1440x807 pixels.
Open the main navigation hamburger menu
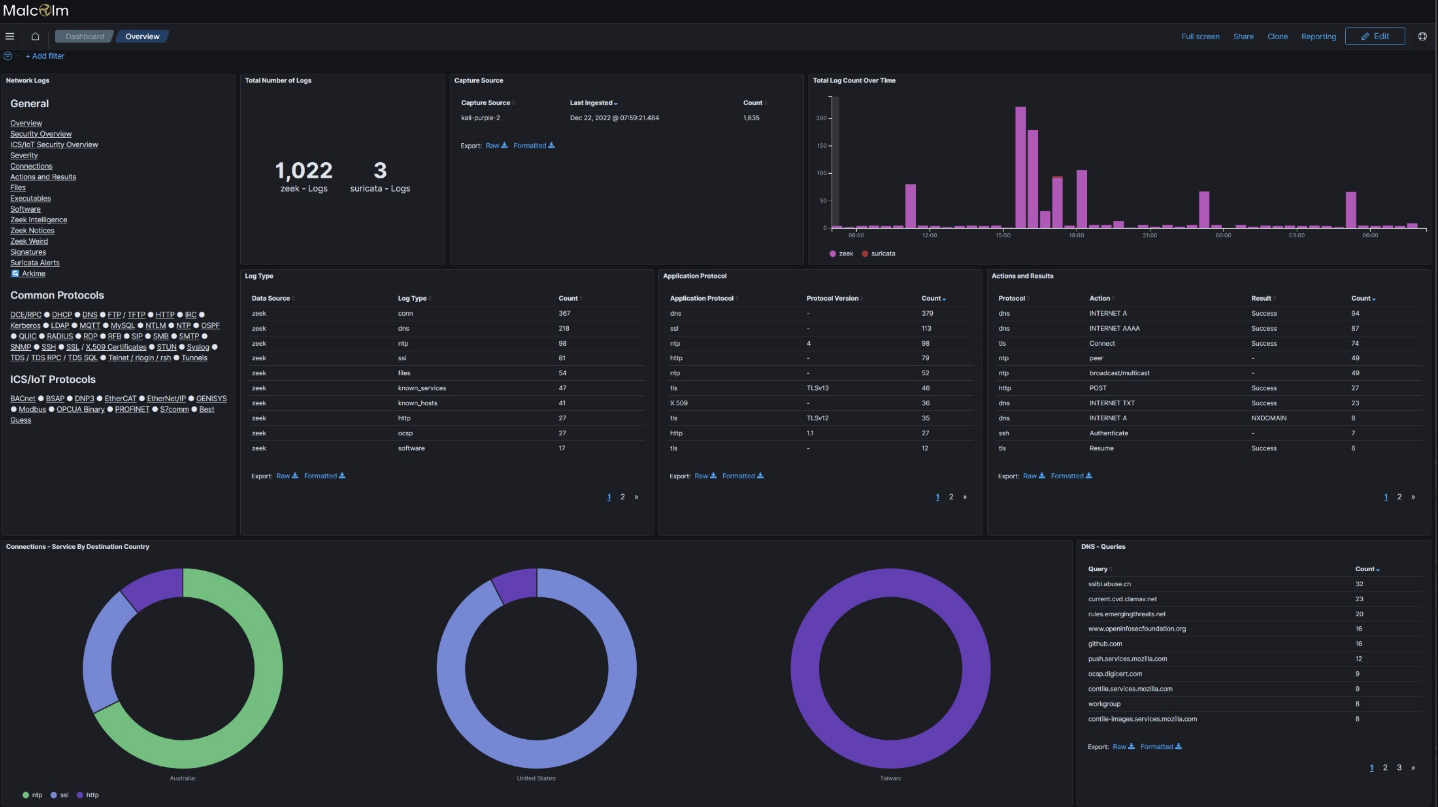pyautogui.click(x=10, y=35)
